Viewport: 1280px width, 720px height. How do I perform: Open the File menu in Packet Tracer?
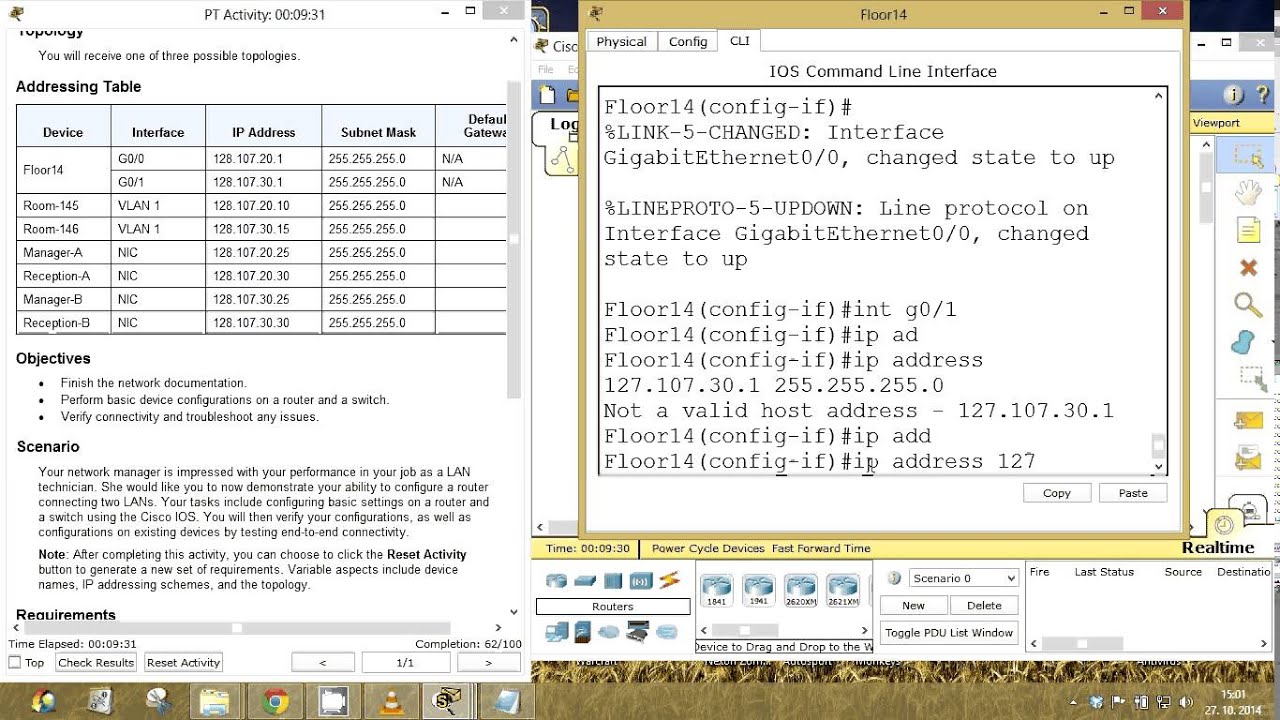click(546, 69)
